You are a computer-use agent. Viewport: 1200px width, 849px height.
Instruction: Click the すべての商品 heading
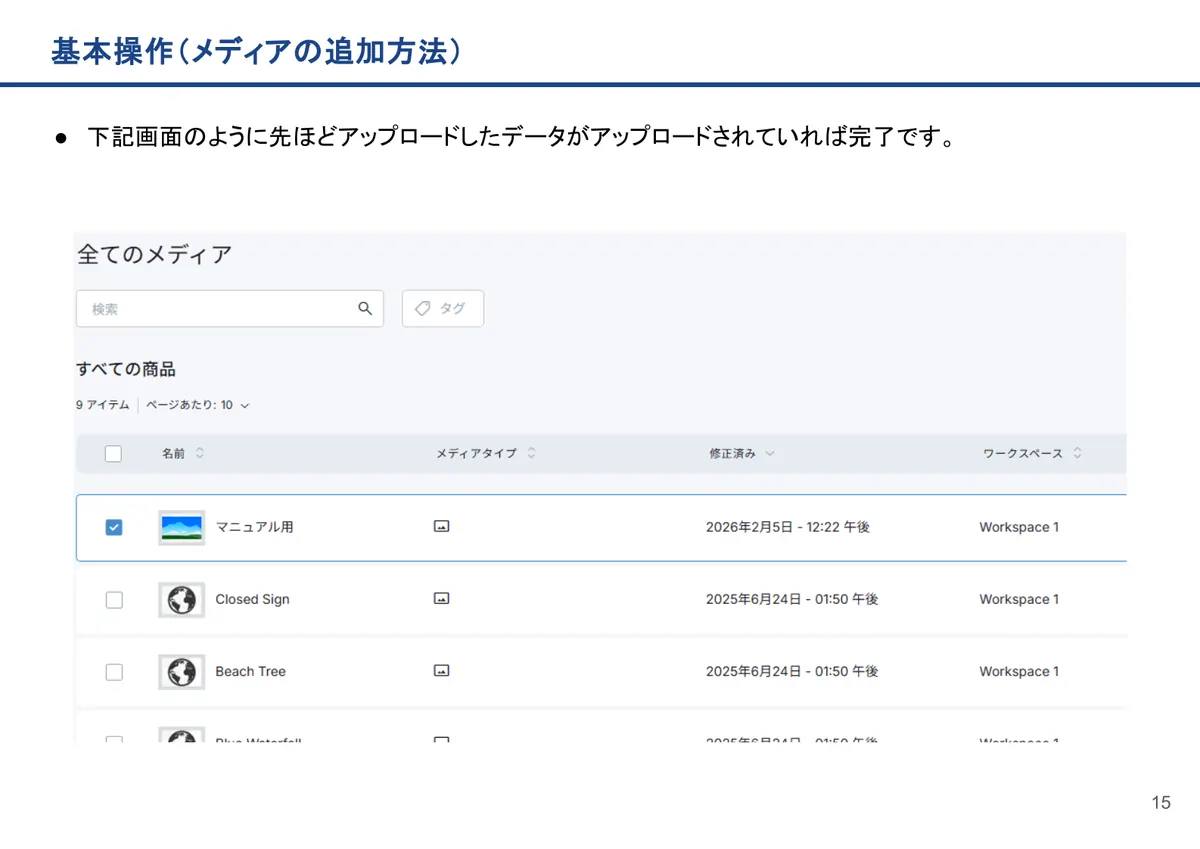coord(126,369)
